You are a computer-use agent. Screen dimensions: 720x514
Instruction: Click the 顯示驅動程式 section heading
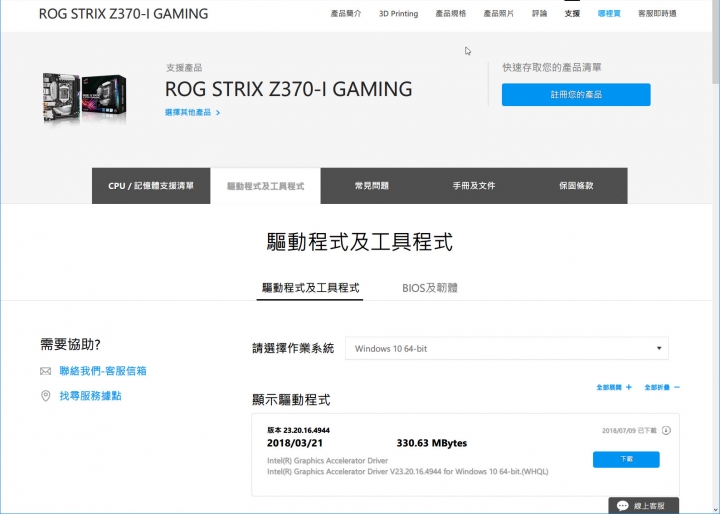click(x=291, y=400)
